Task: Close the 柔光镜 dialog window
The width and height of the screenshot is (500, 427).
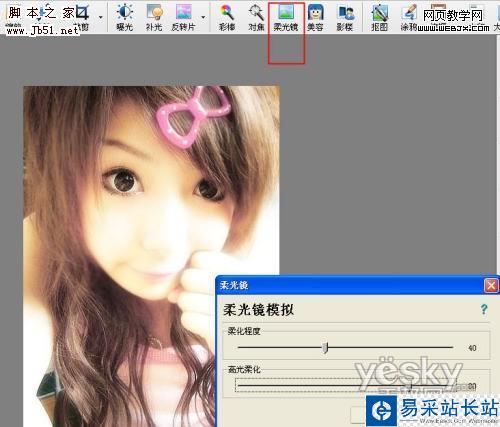Action: [x=491, y=286]
